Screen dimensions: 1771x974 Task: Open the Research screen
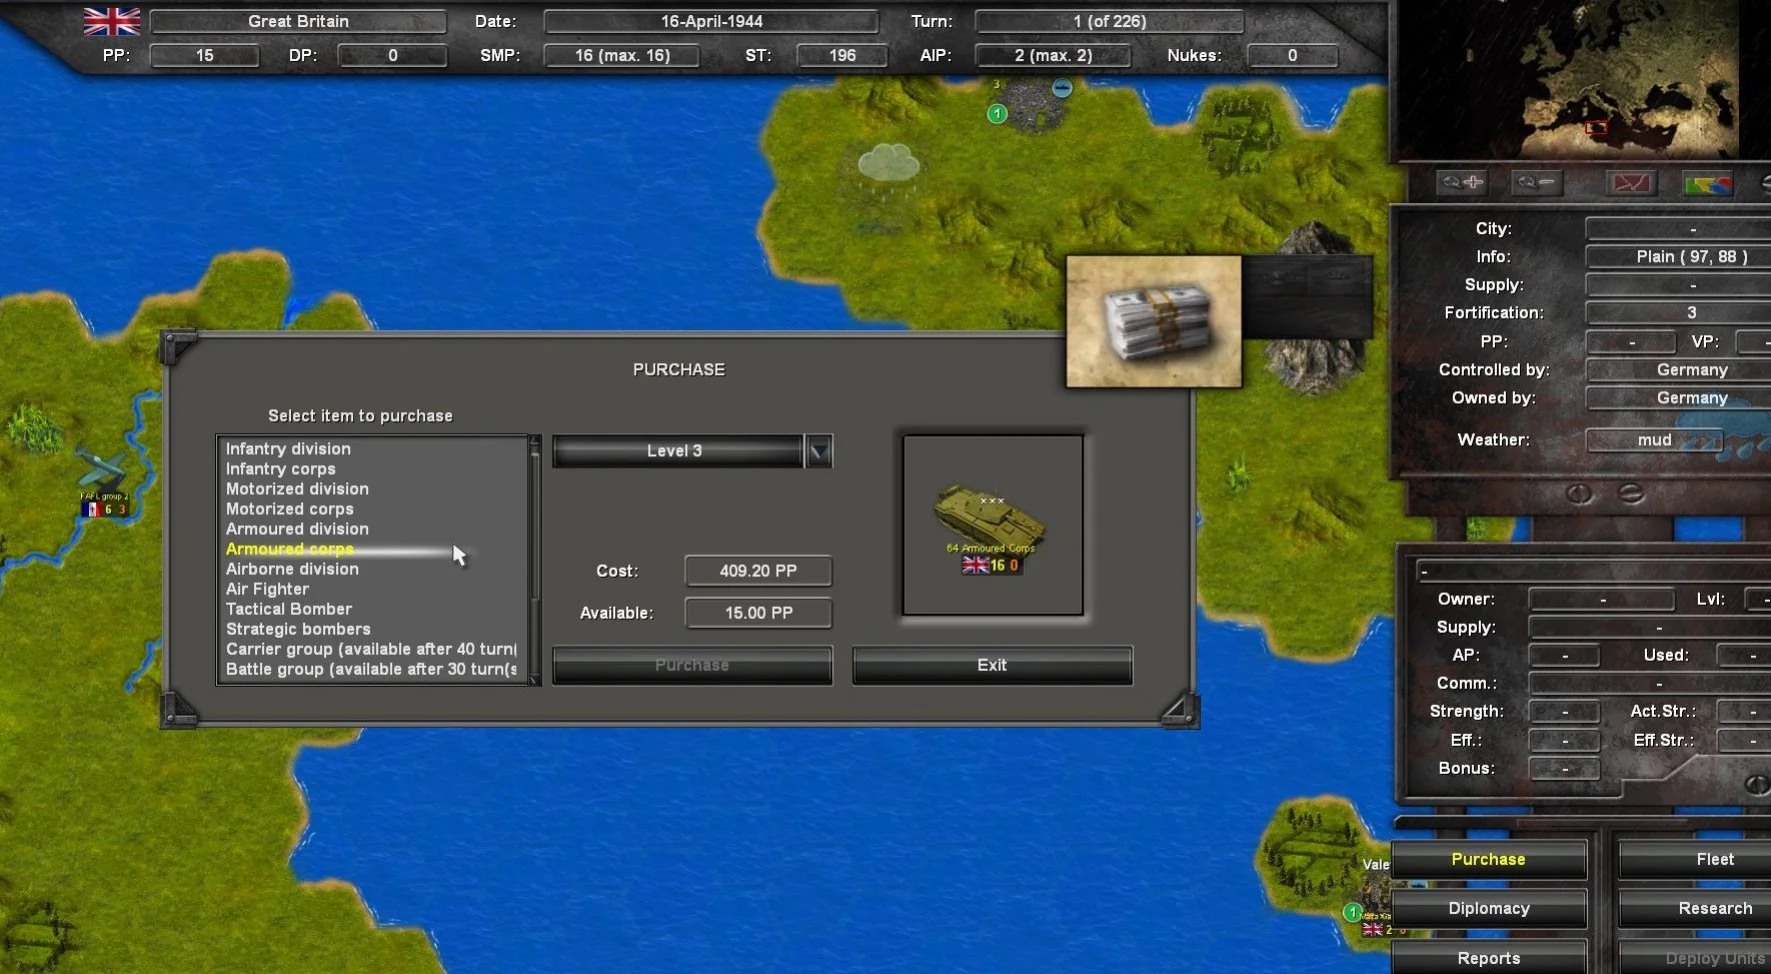tap(1695, 908)
